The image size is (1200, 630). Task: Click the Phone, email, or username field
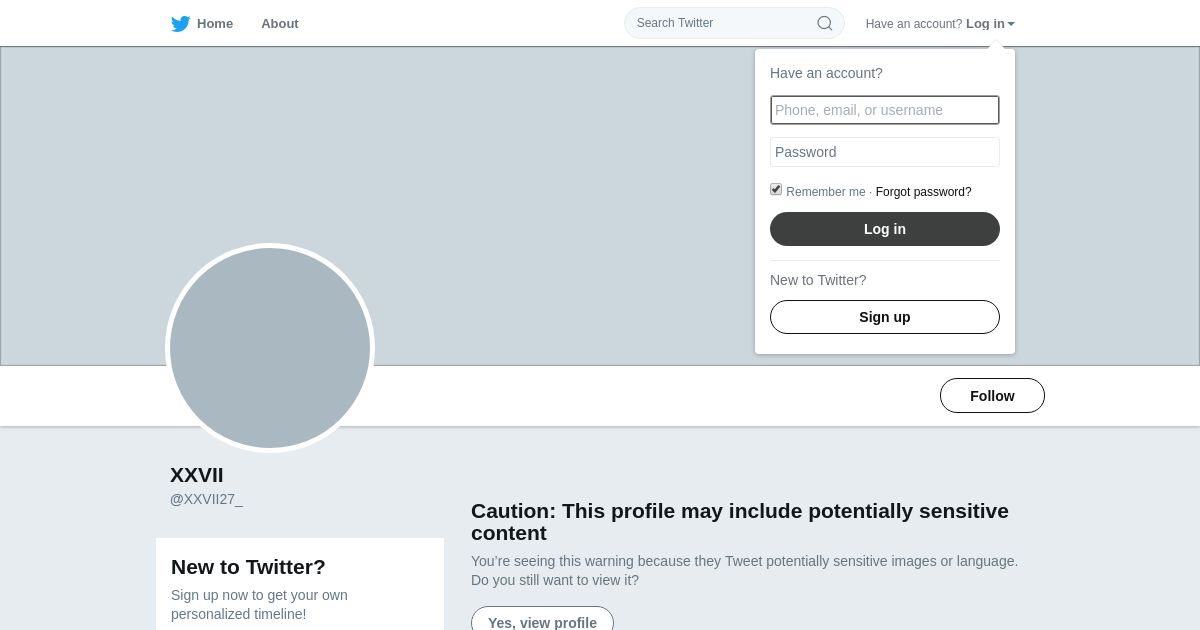pos(885,110)
